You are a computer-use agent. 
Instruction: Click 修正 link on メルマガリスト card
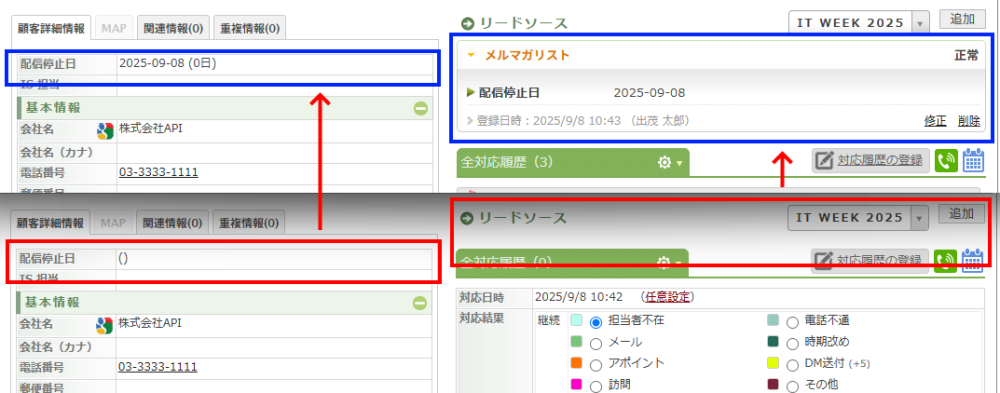(x=935, y=121)
